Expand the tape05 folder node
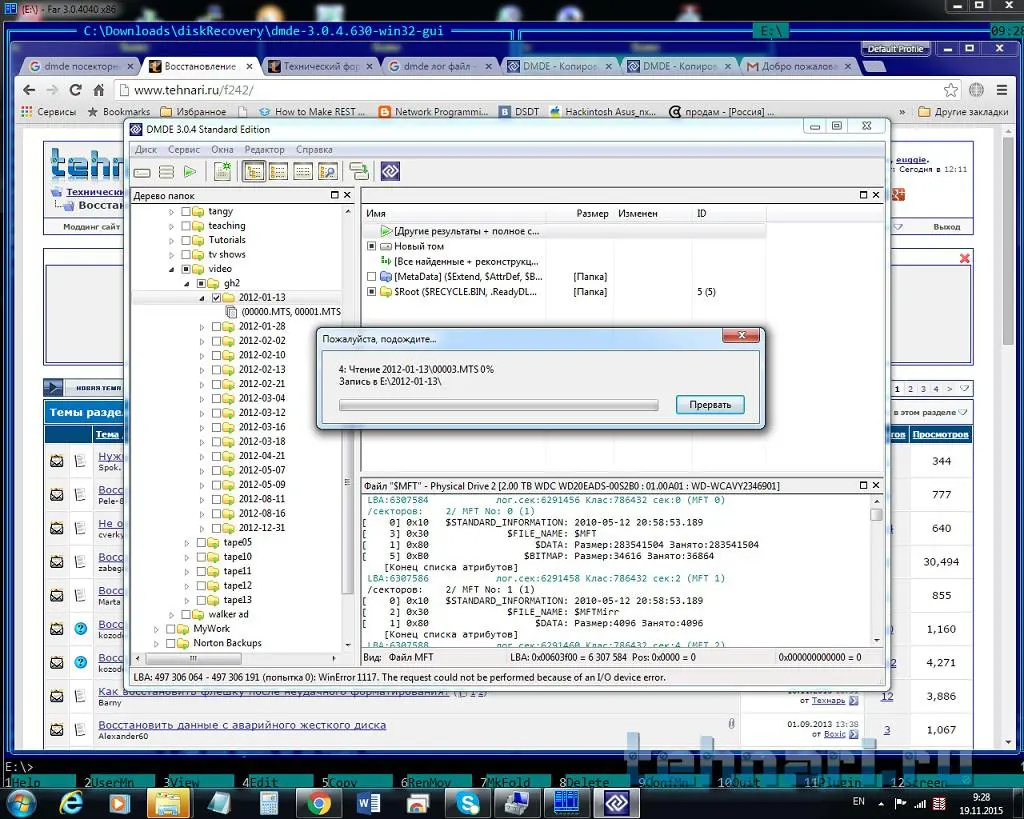The image size is (1024, 819). [x=186, y=542]
